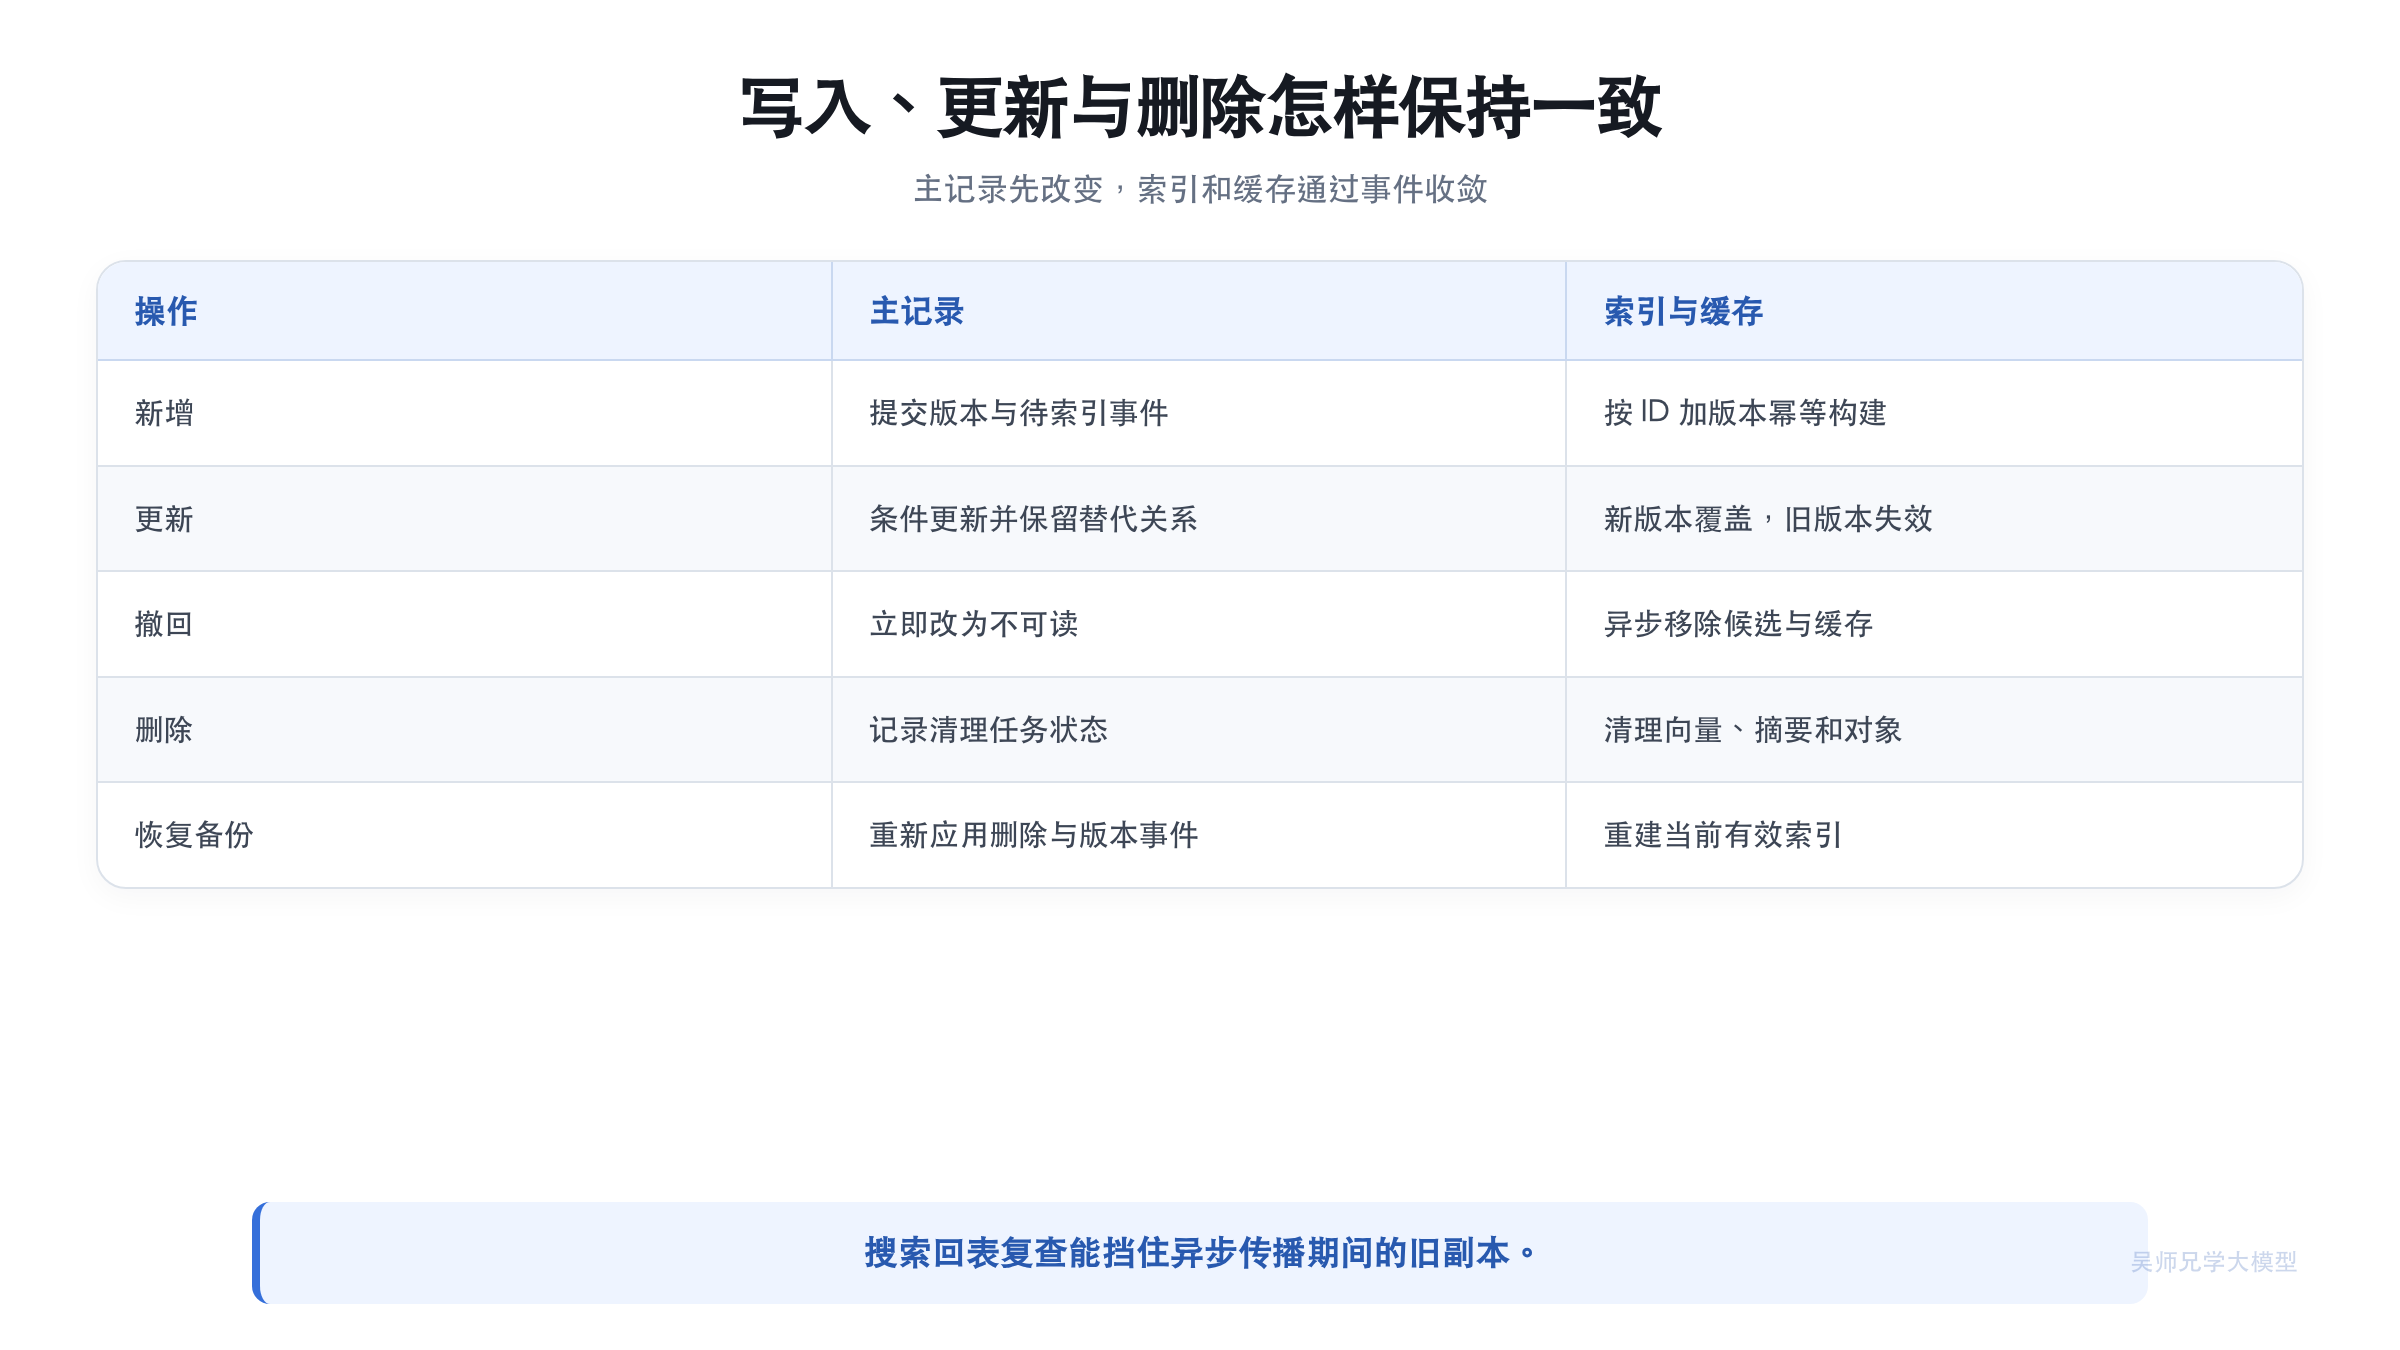Viewport: 2400px width, 1350px height.
Task: Click the cell 新版本覆盖，旧版本失效
Action: [x=1934, y=519]
